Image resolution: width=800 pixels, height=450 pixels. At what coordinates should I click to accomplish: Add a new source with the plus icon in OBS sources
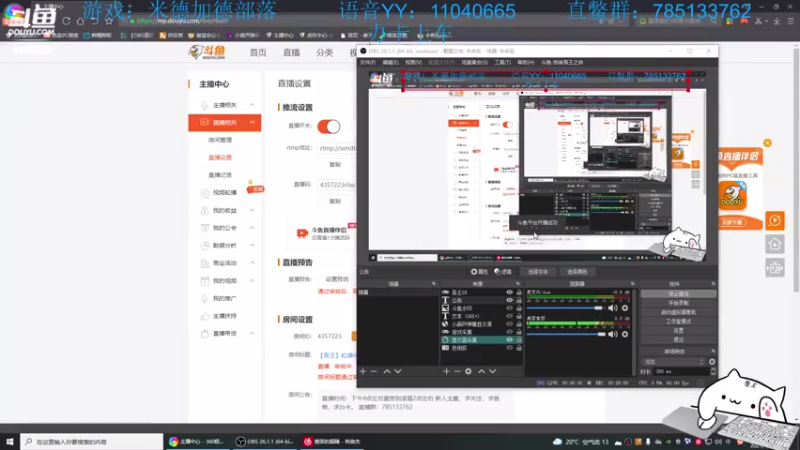(x=446, y=371)
